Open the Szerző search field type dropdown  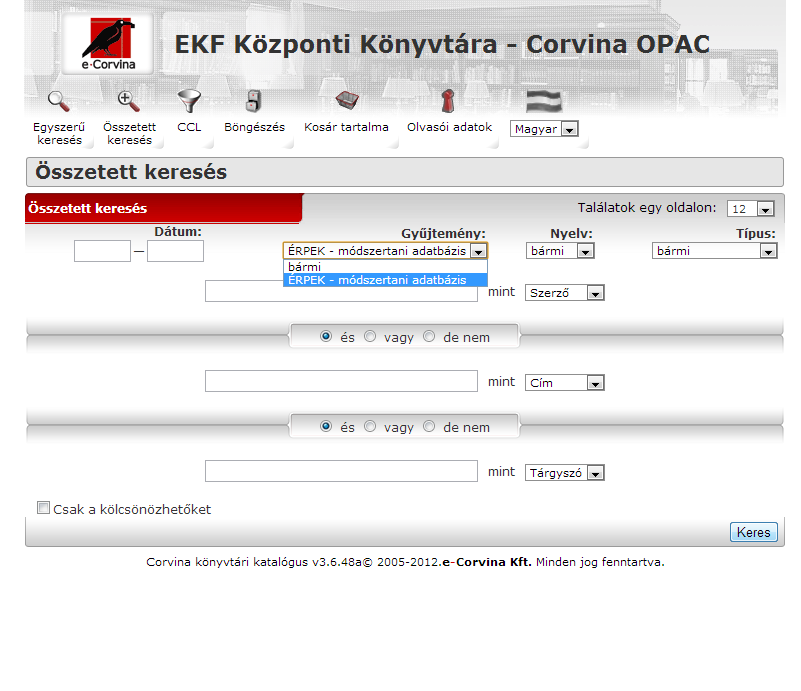[564, 293]
